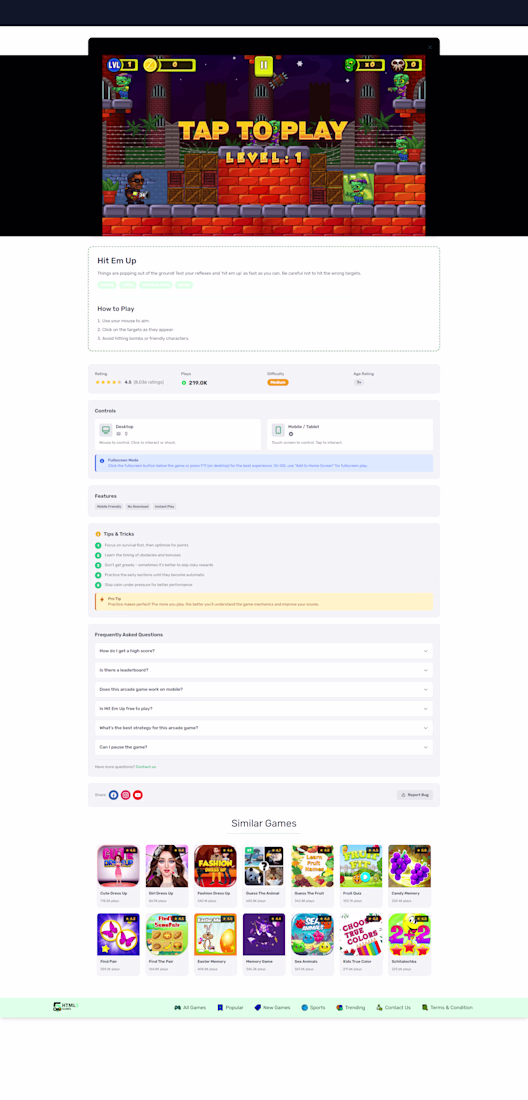Click the Report Bug button
528x1100 pixels.
click(415, 795)
